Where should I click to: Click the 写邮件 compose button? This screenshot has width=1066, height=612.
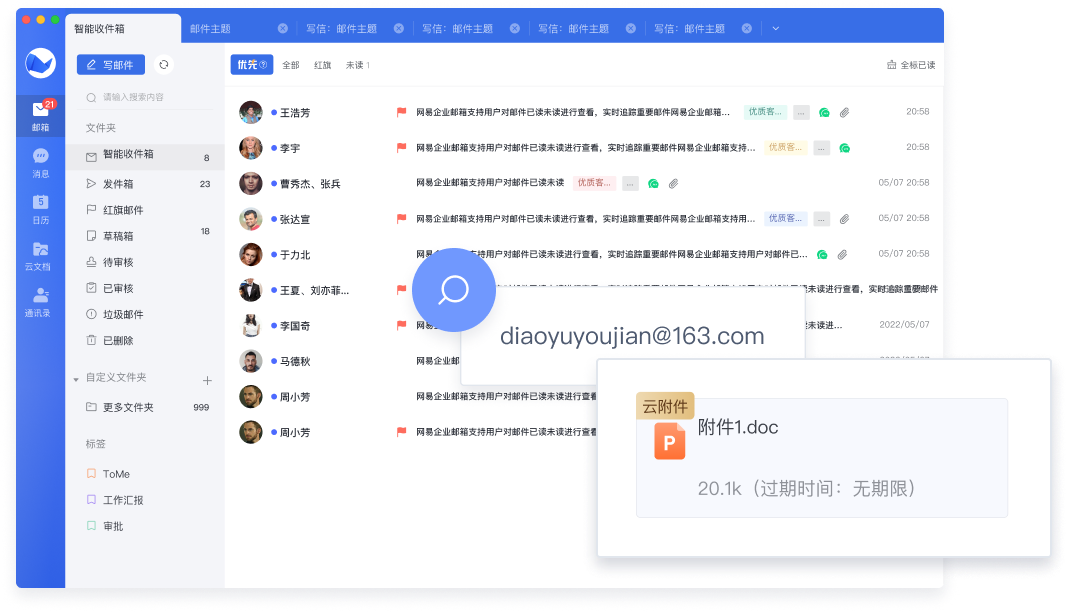pos(111,65)
